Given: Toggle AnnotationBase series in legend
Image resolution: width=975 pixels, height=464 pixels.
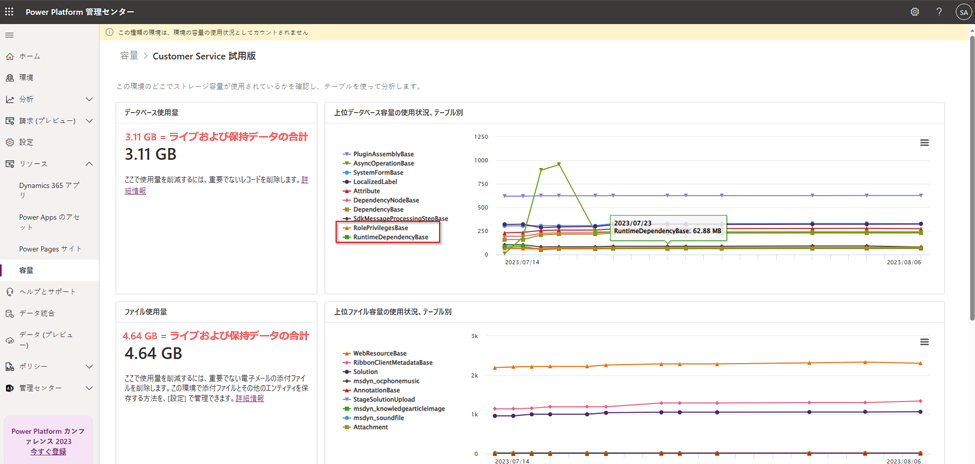Looking at the screenshot, I should (x=371, y=389).
